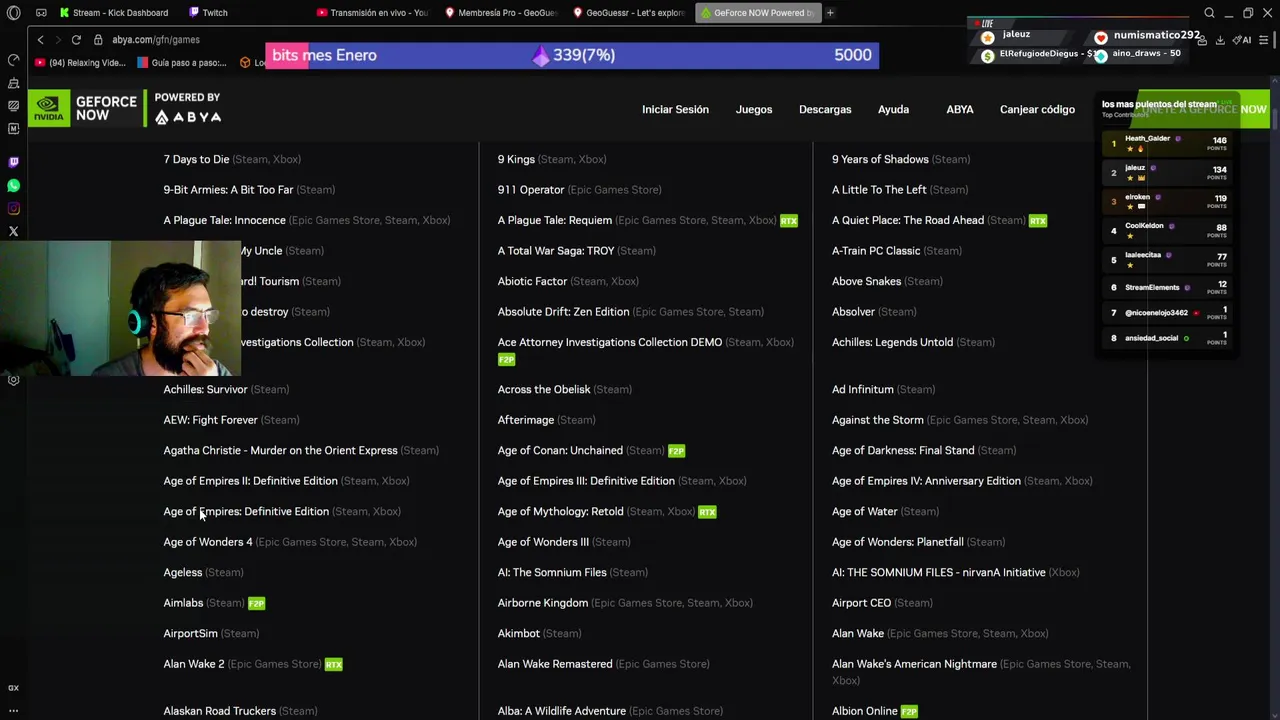Image resolution: width=1280 pixels, height=720 pixels.
Task: Open Guía paso a paso bookmark
Action: click(x=182, y=63)
